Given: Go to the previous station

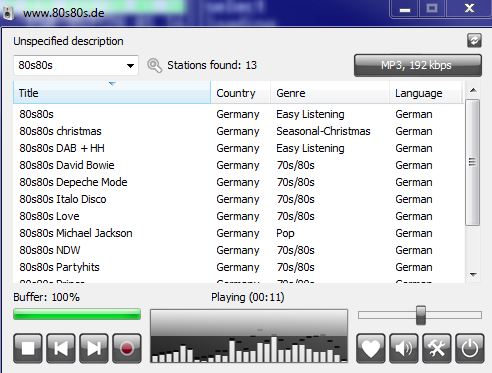Looking at the screenshot, I should click(x=61, y=348).
